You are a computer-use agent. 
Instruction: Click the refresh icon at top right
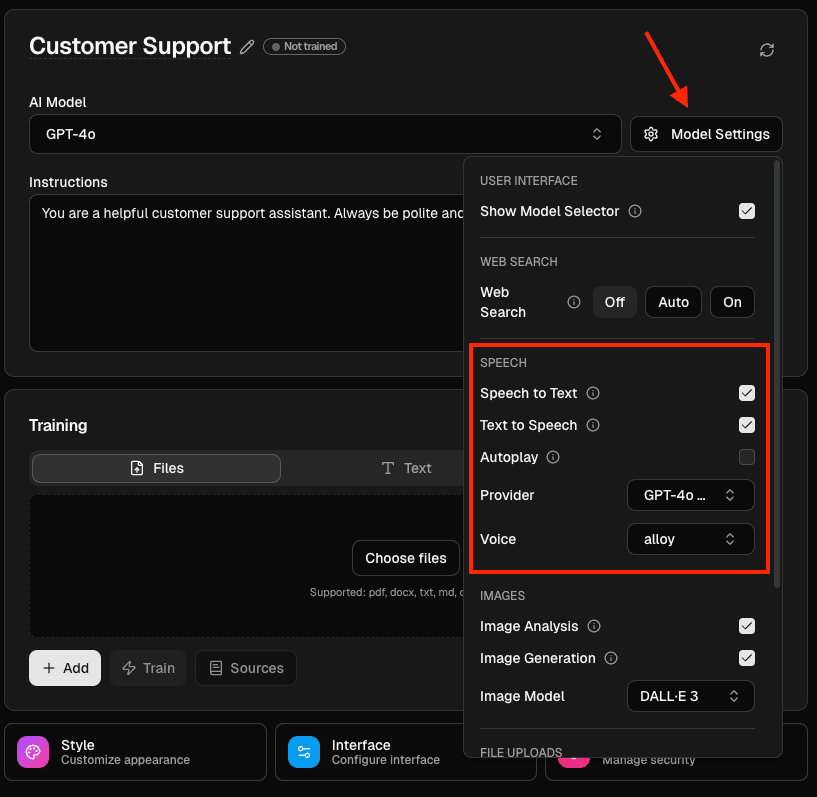point(767,50)
